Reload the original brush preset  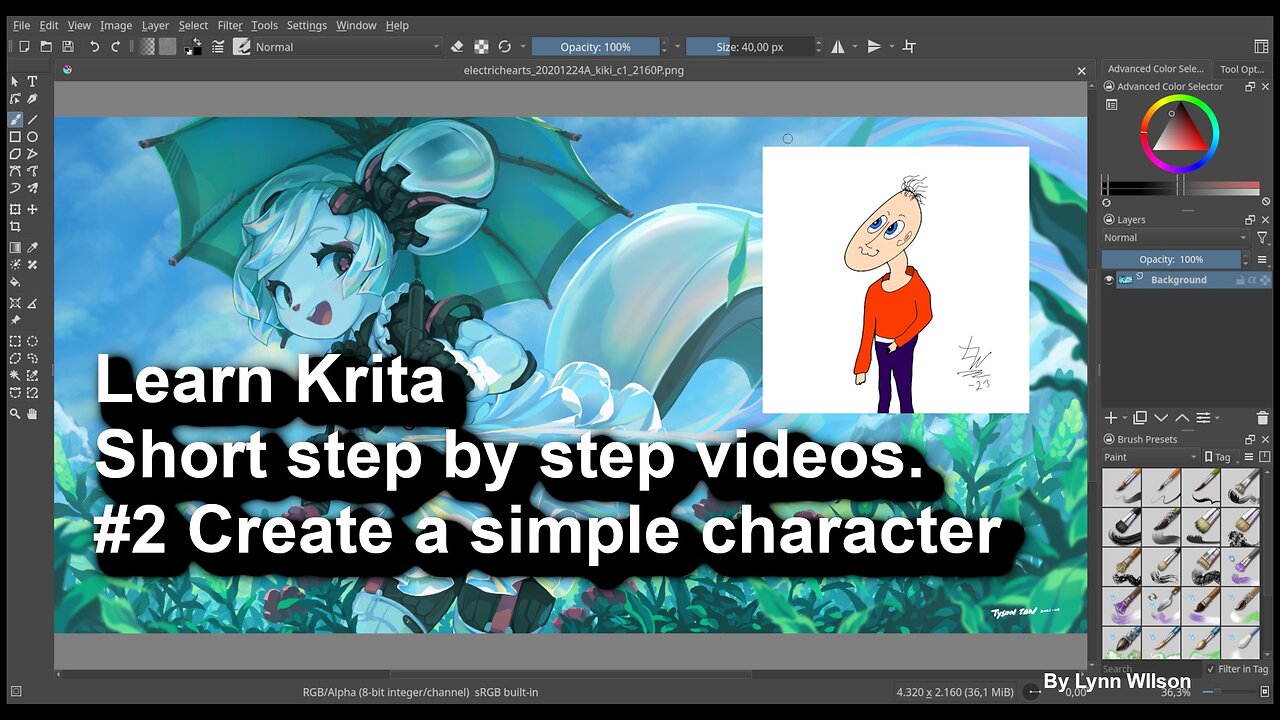point(505,46)
